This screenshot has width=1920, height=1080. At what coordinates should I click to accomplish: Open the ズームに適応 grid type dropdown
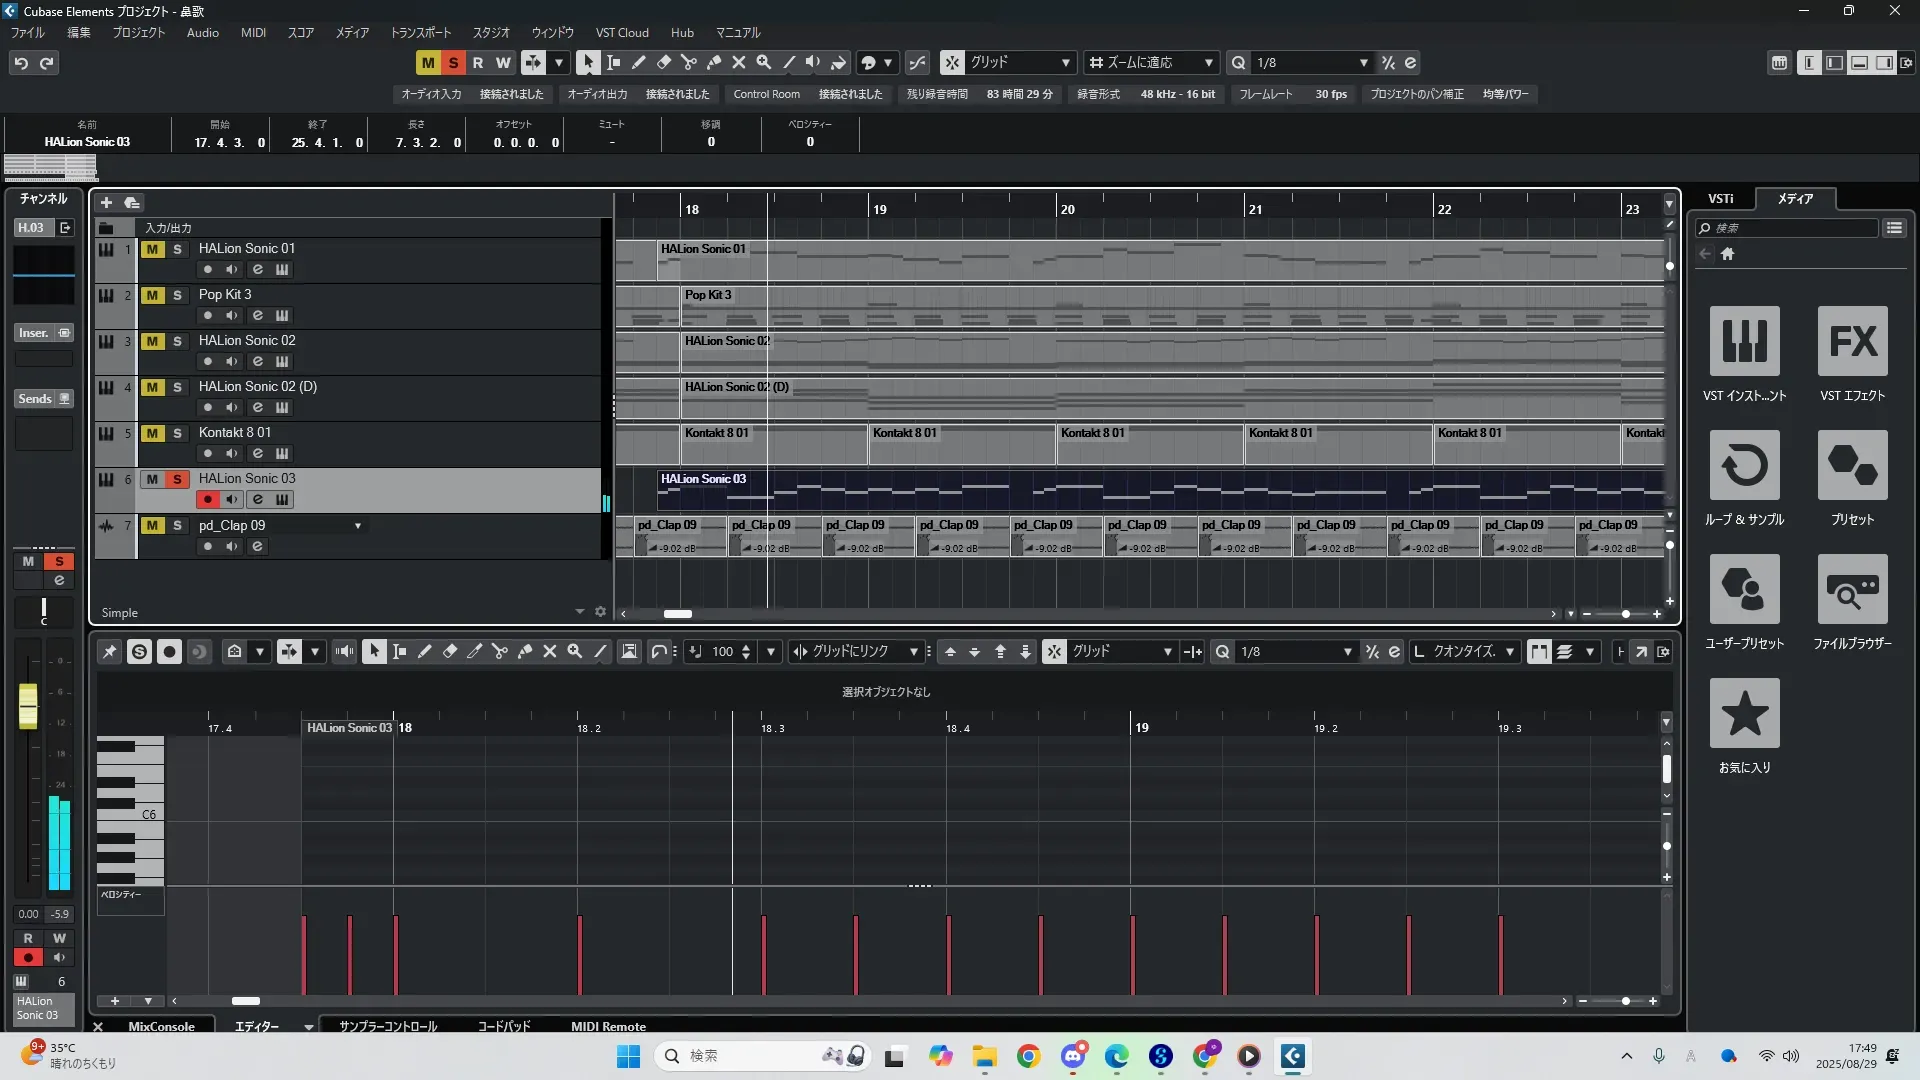pyautogui.click(x=1208, y=62)
